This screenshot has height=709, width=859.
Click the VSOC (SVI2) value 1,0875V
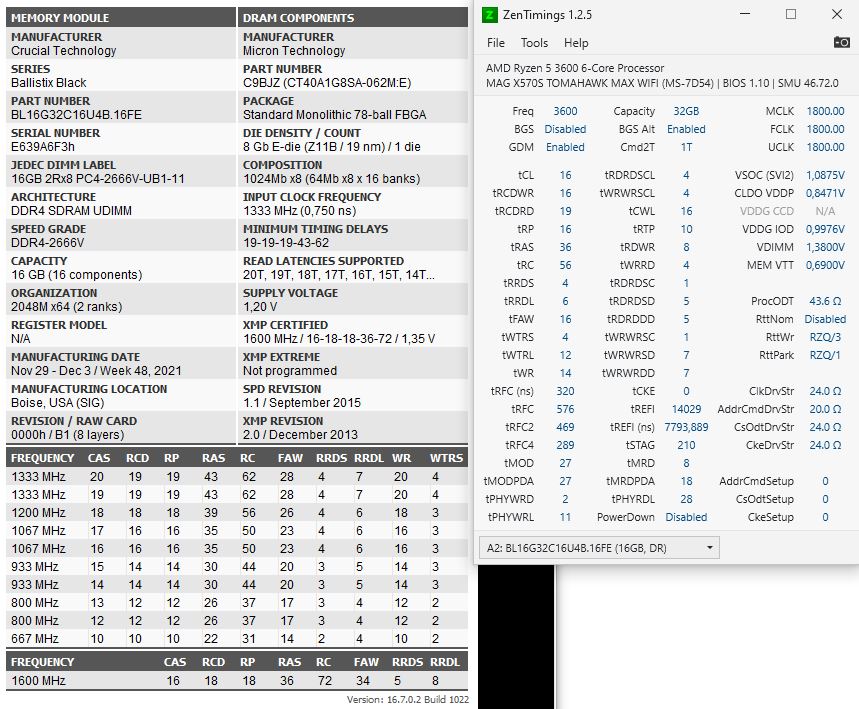(x=825, y=175)
